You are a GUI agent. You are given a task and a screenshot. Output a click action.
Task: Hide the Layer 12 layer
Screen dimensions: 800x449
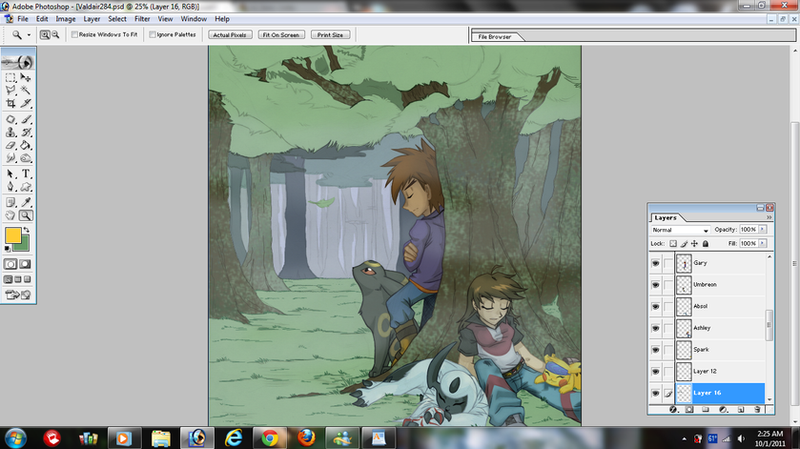coord(655,371)
